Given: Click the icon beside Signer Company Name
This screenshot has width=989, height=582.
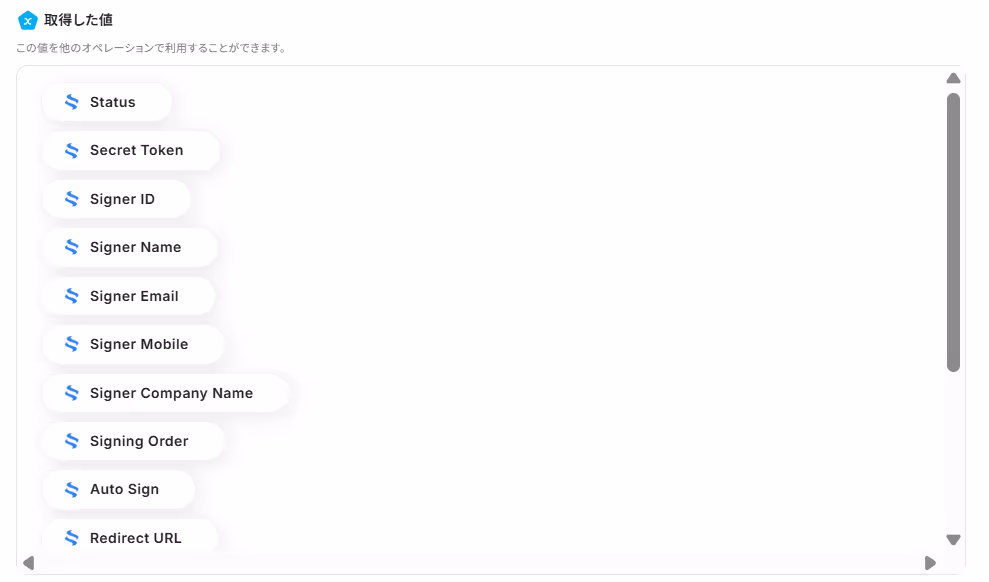Looking at the screenshot, I should [72, 393].
